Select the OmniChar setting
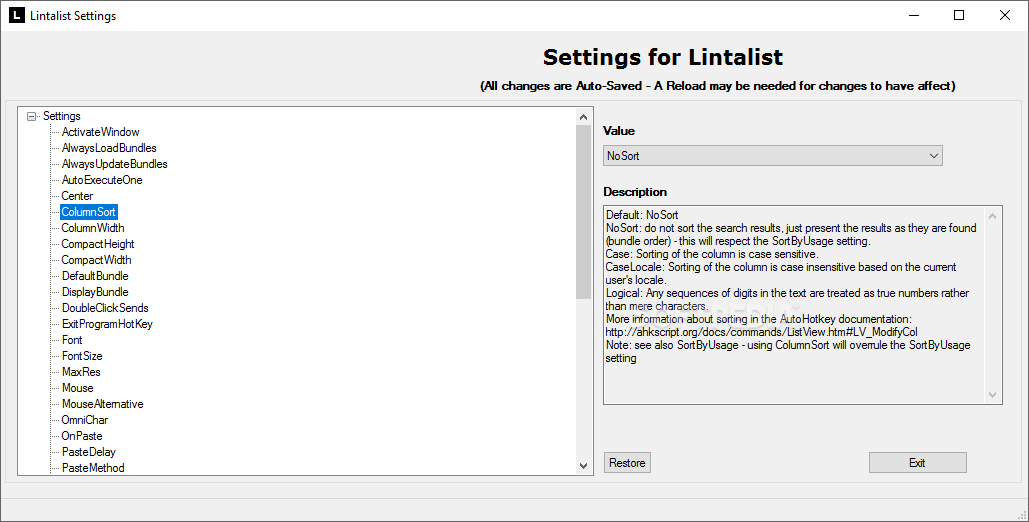 85,420
